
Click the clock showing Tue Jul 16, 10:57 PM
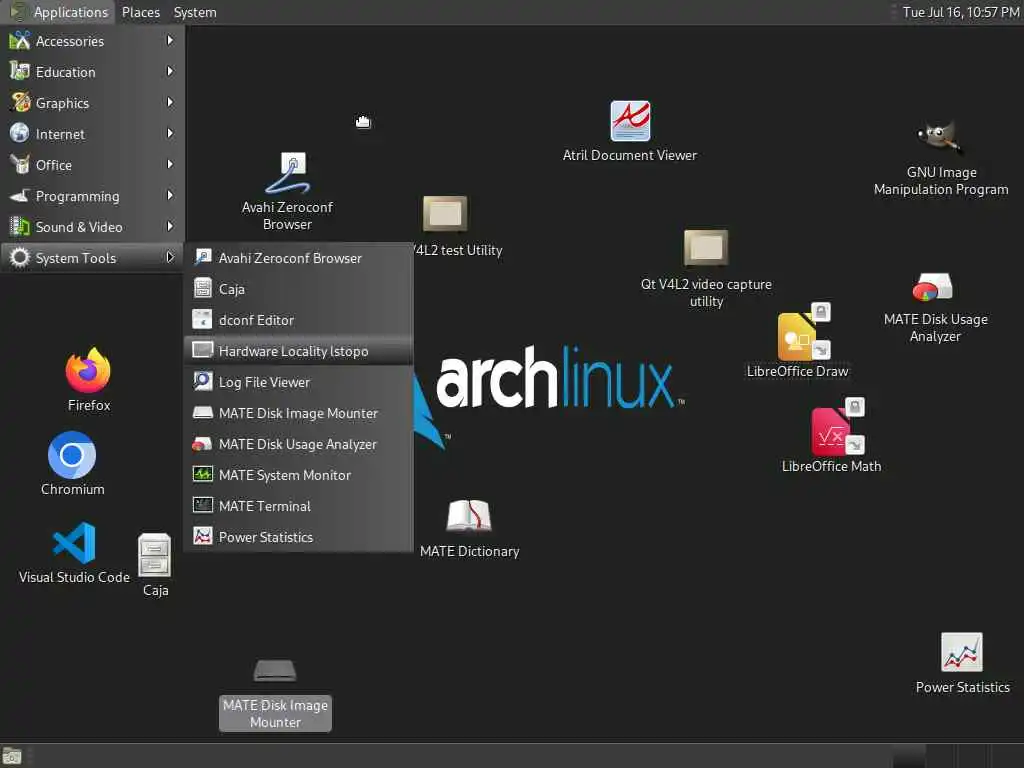pyautogui.click(x=961, y=12)
